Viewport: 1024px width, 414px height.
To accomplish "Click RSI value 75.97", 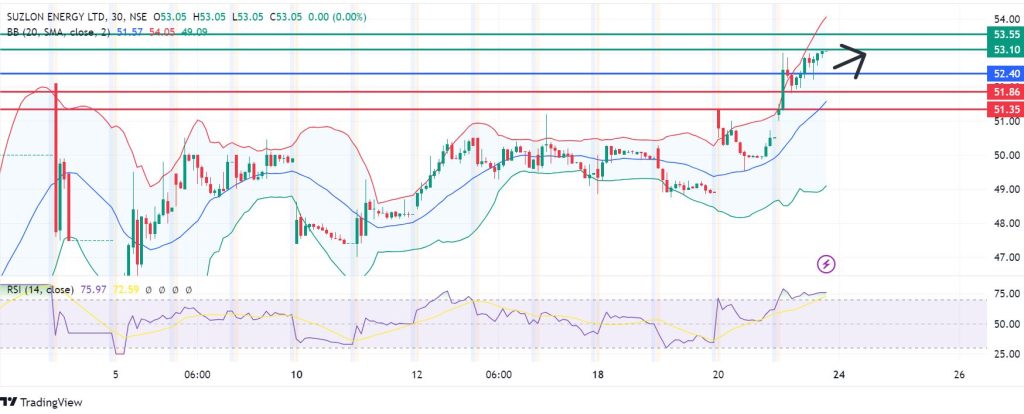I will pos(93,289).
